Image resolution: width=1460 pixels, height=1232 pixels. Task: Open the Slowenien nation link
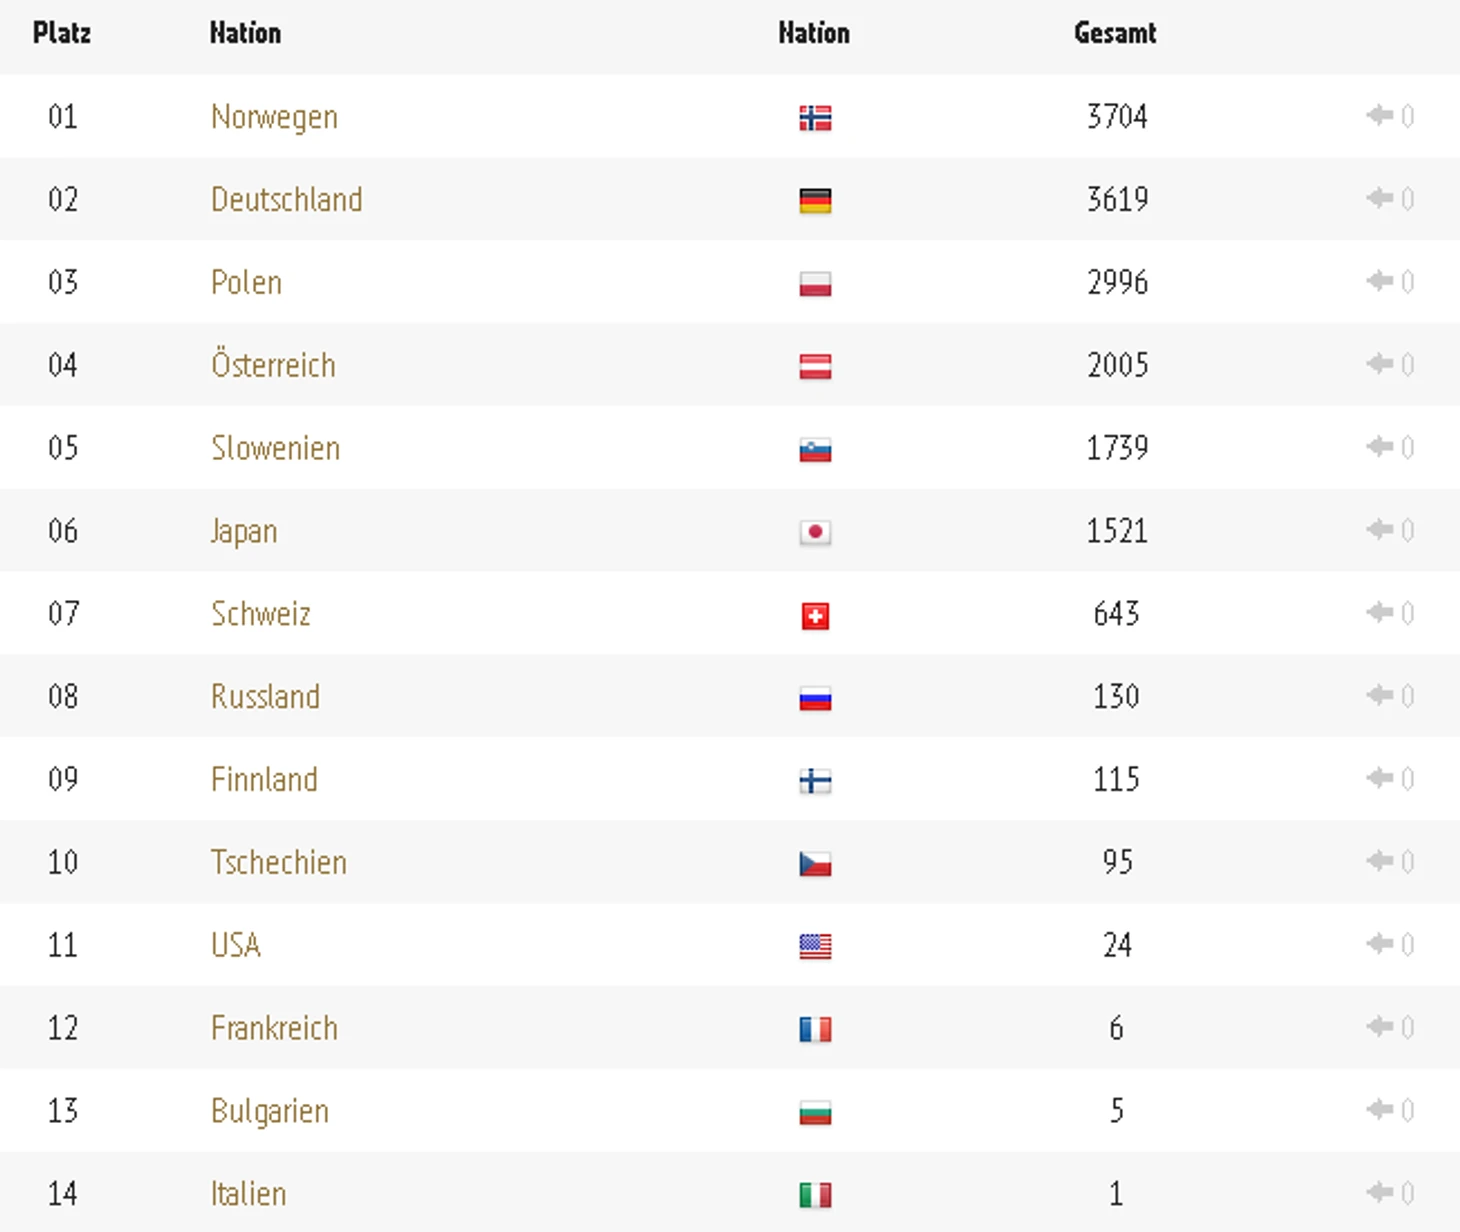pyautogui.click(x=275, y=448)
